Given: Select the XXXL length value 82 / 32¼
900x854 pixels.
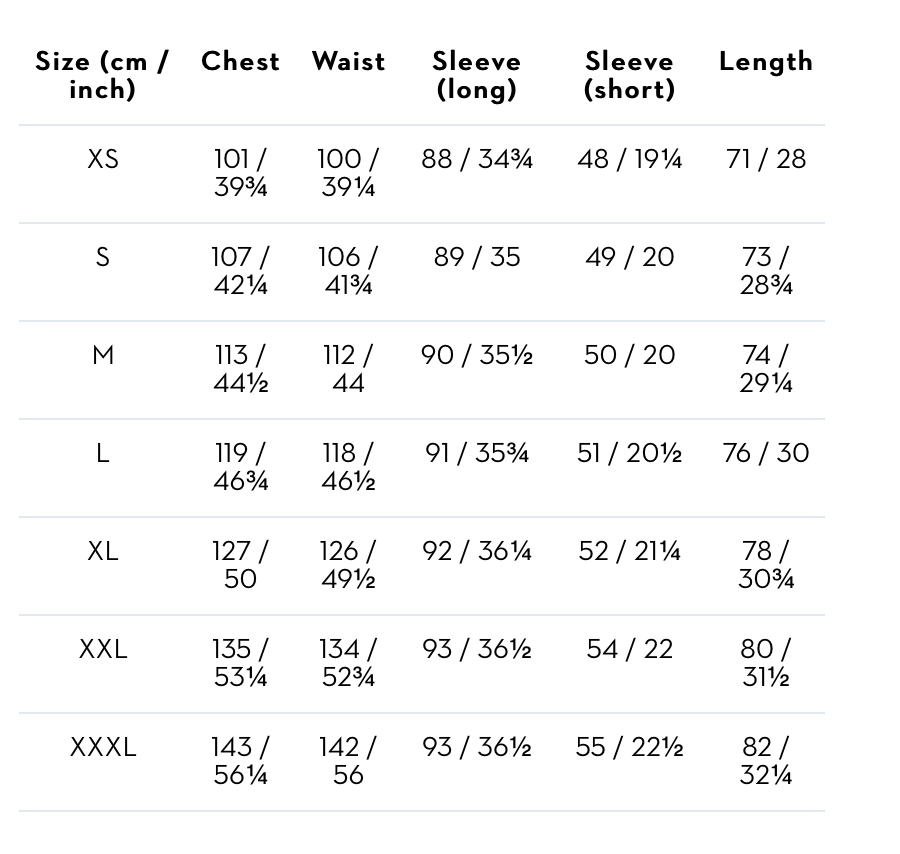Looking at the screenshot, I should 766,762.
